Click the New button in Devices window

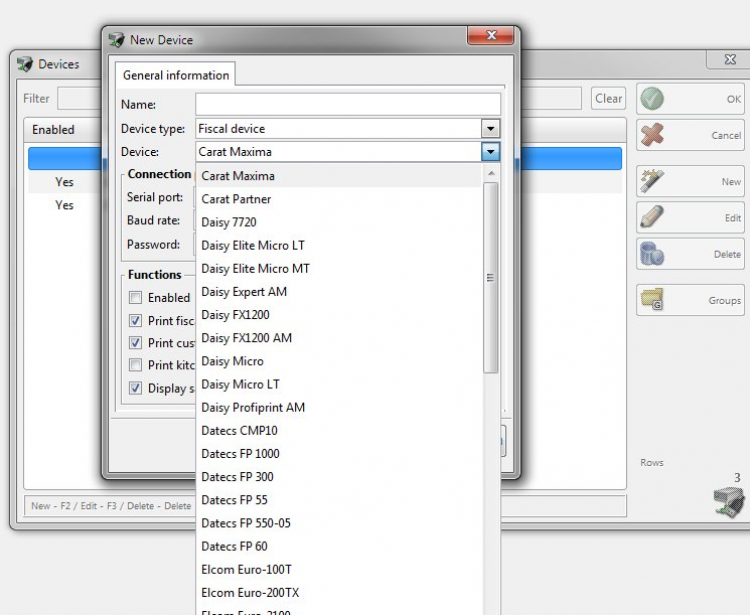pyautogui.click(x=690, y=181)
